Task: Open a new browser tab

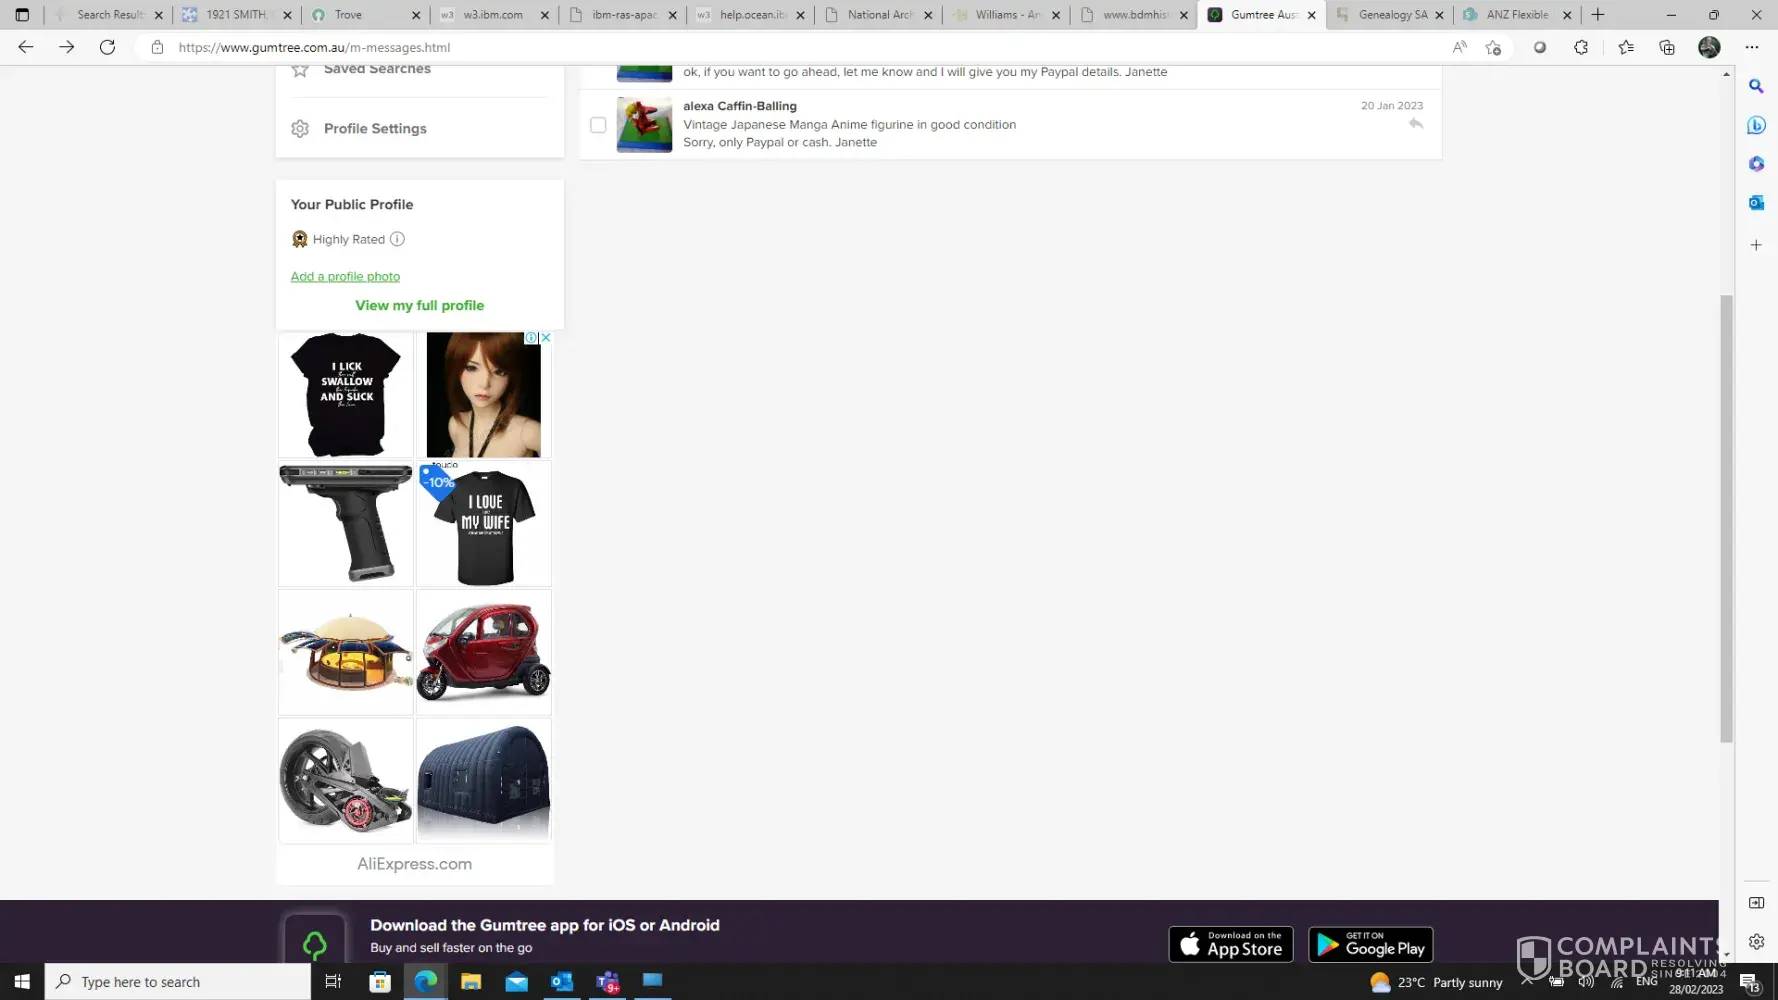Action: pyautogui.click(x=1598, y=15)
